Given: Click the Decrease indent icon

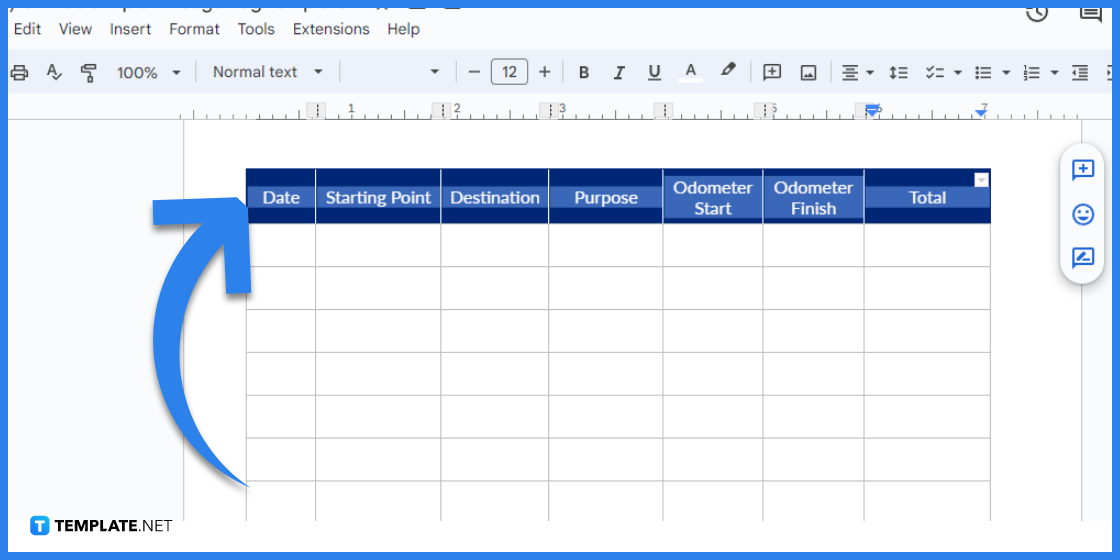Looking at the screenshot, I should tap(1080, 72).
